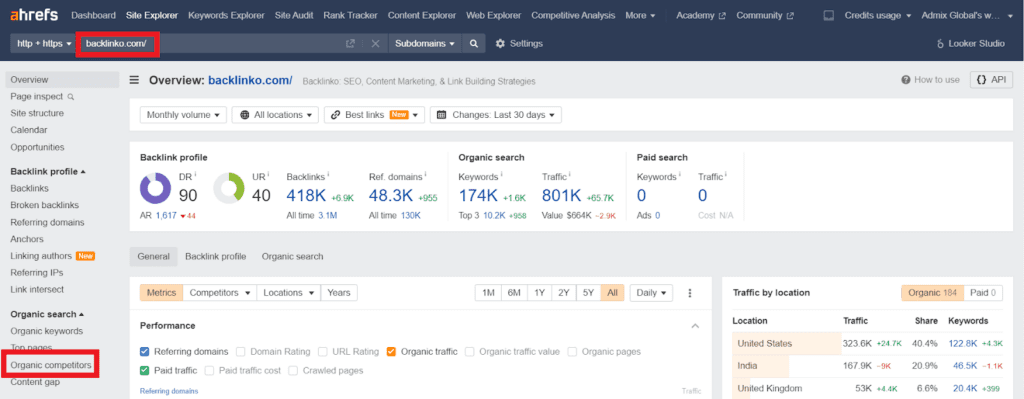Open the Competitors chart dropdown
The image size is (1024, 399).
(220, 293)
